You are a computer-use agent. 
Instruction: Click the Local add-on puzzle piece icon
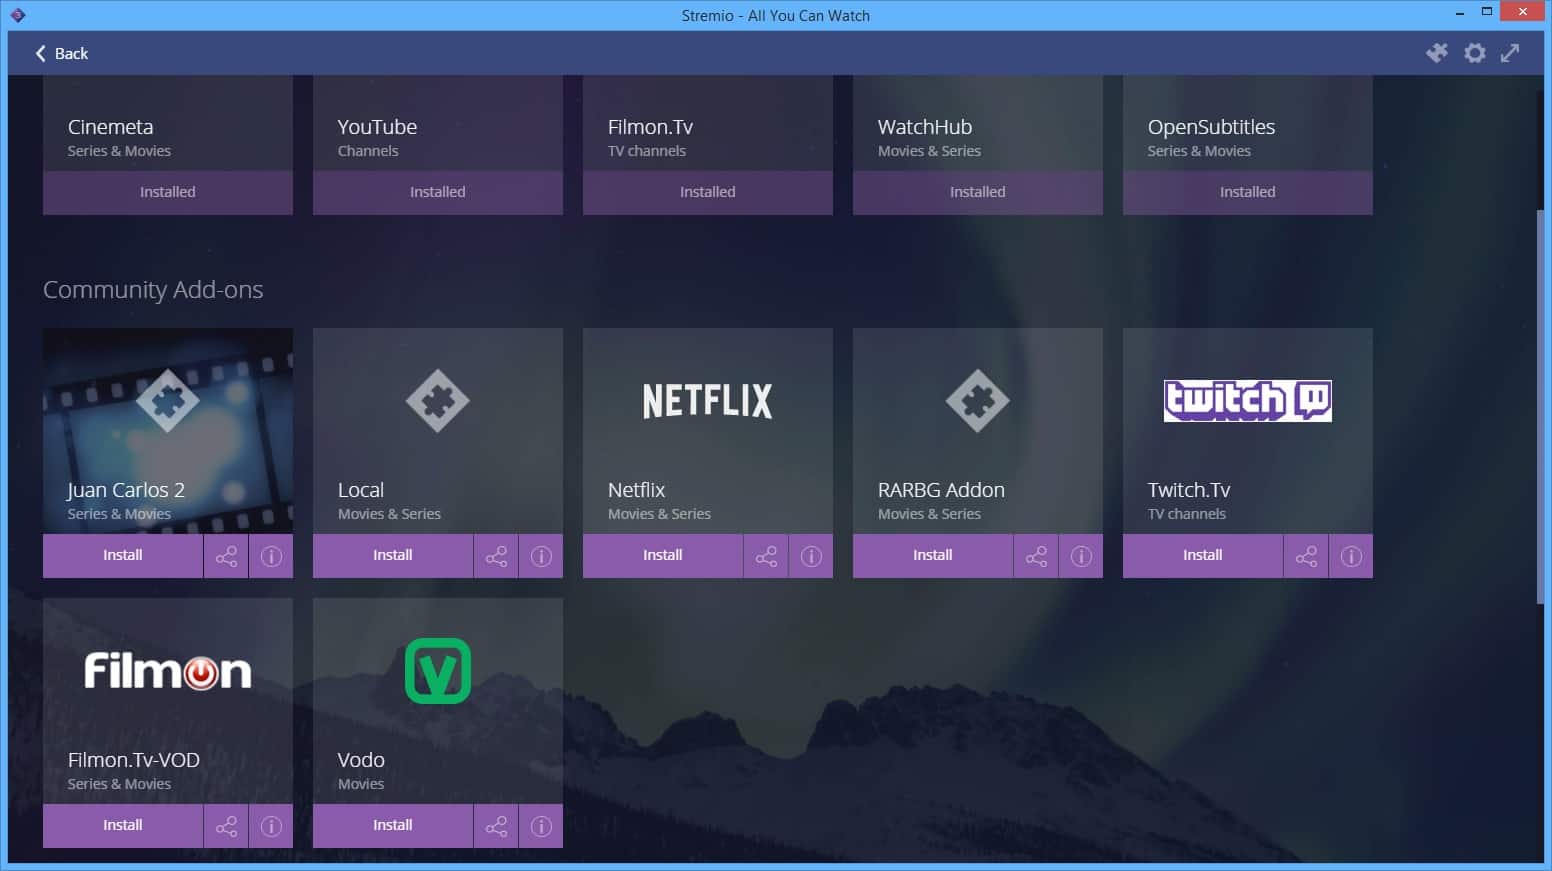[438, 401]
